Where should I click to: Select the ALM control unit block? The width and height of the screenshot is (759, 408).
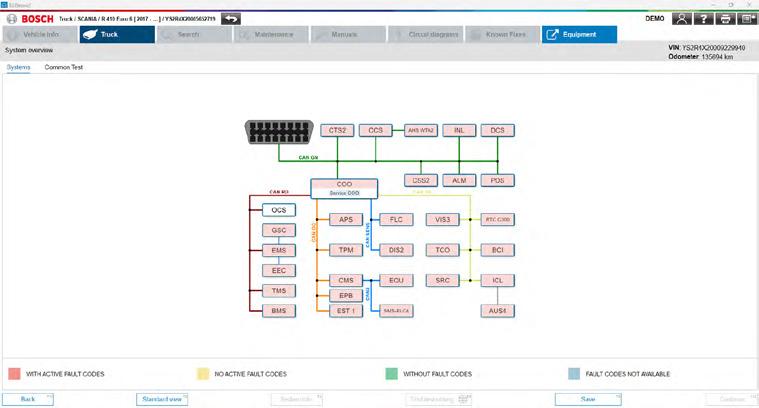(x=459, y=180)
